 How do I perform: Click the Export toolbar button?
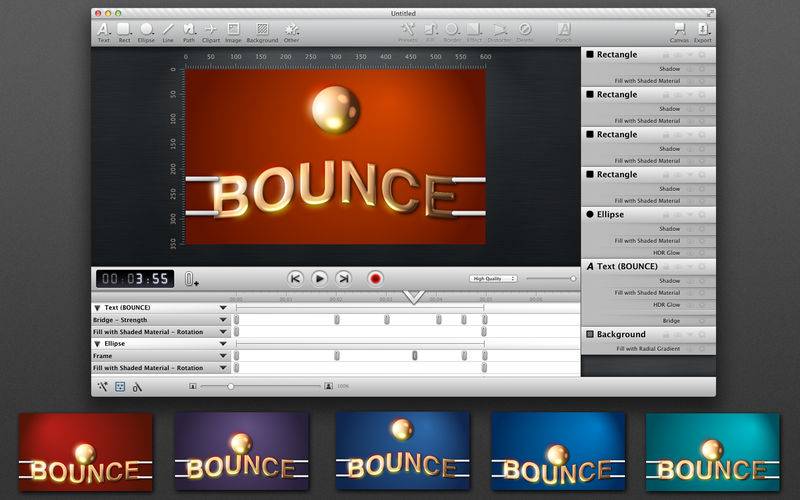click(703, 30)
